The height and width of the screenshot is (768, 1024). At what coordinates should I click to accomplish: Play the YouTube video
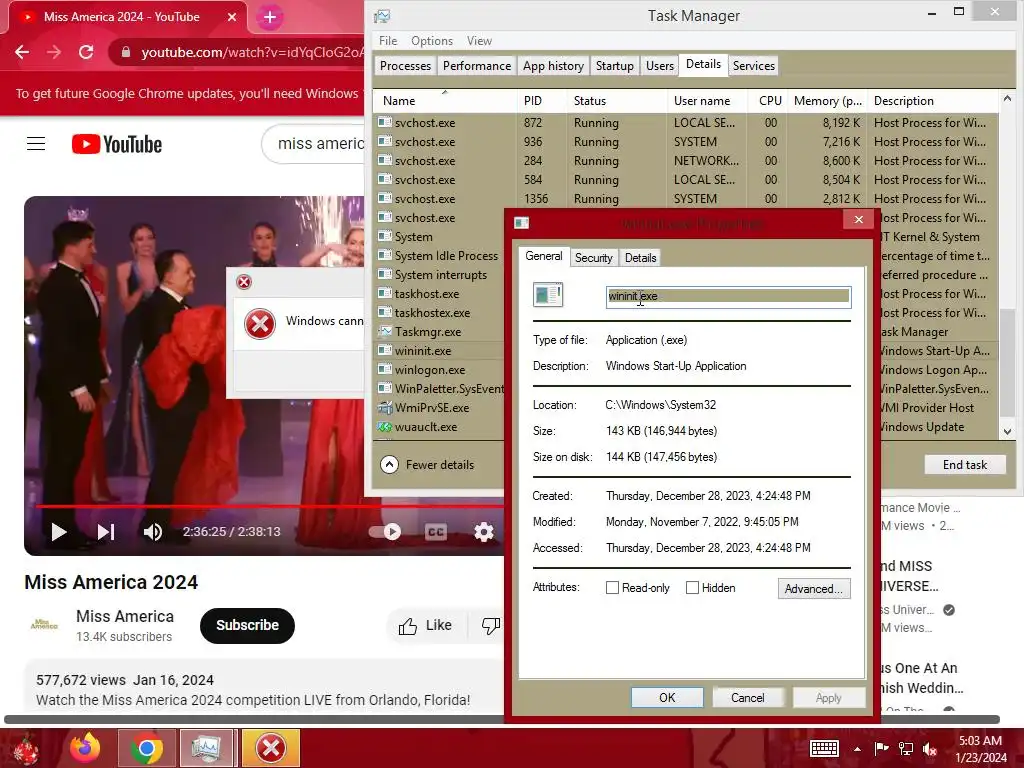[59, 532]
